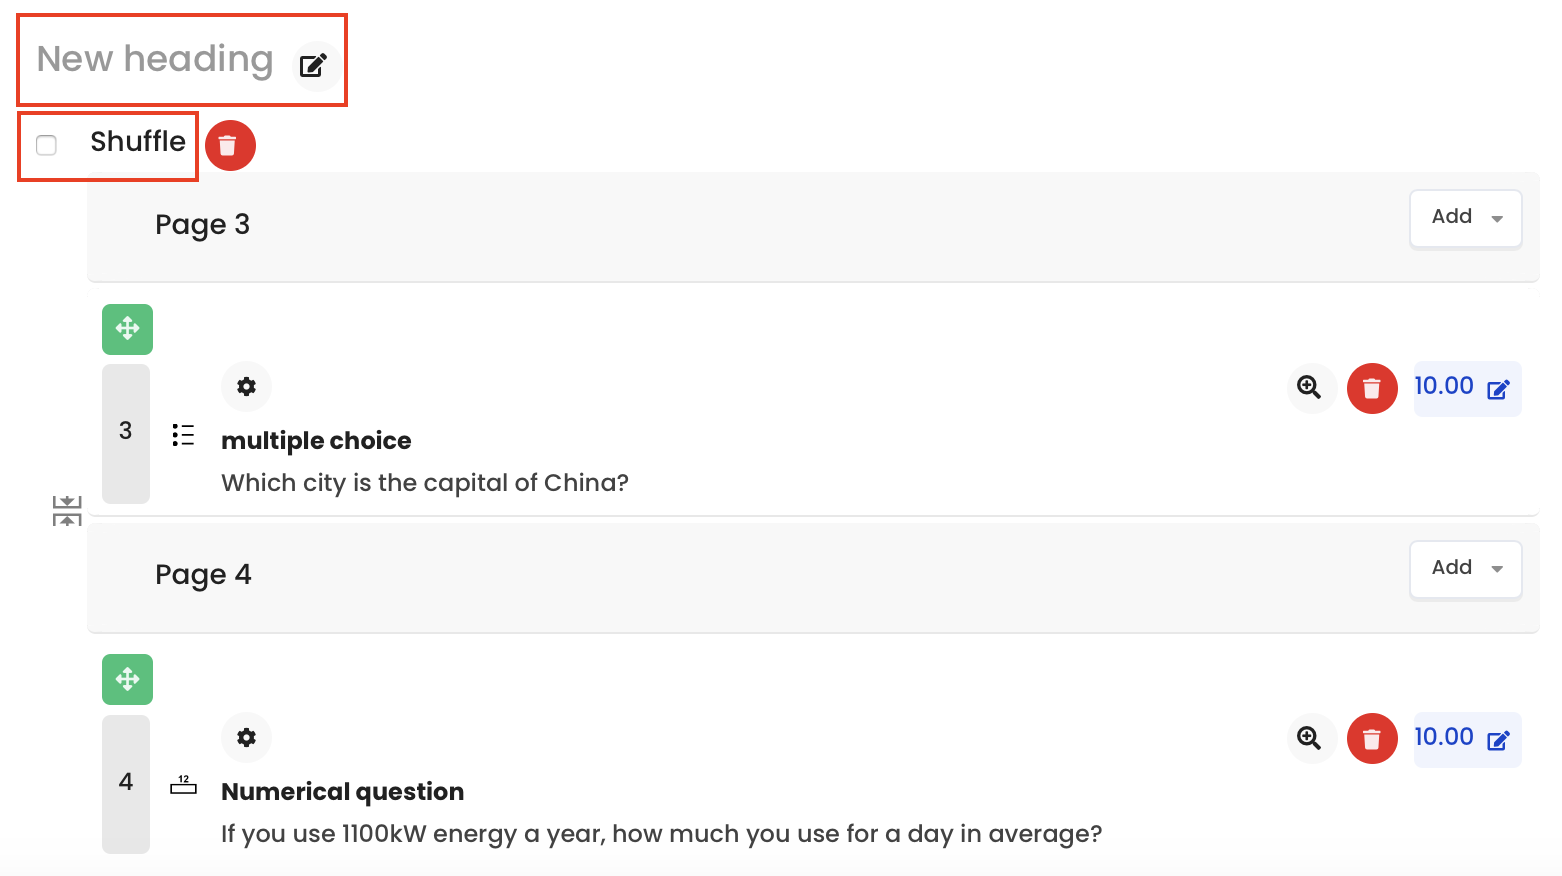Edit maximum mark for question 3

click(1498, 389)
